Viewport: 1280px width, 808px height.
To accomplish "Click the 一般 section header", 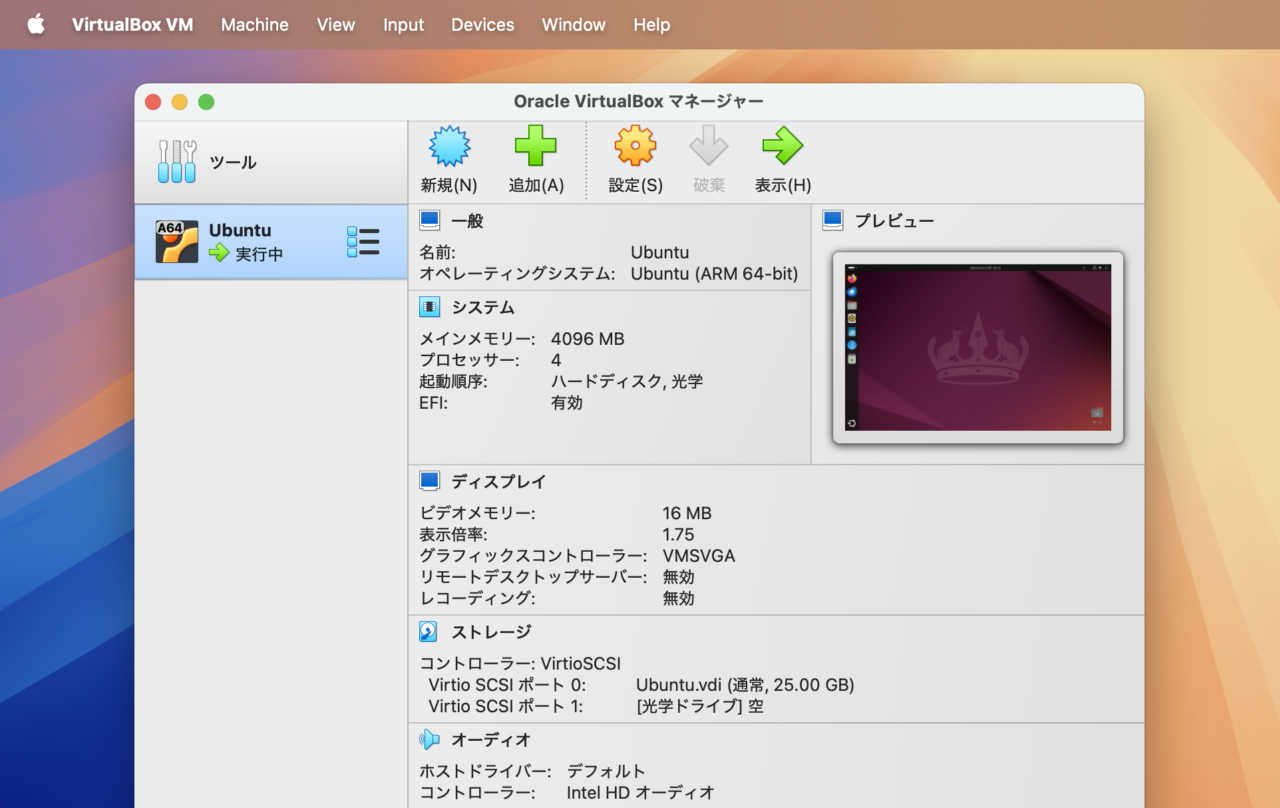I will (x=467, y=221).
